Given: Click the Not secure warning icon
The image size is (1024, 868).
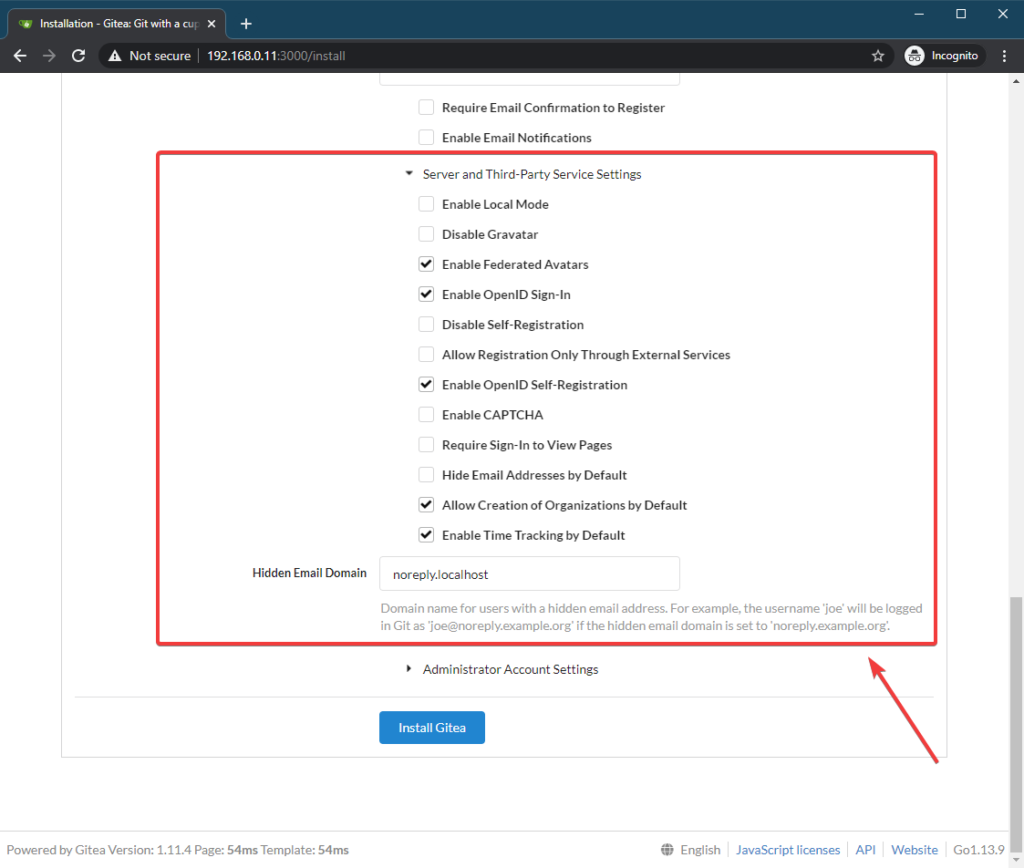Looking at the screenshot, I should pyautogui.click(x=115, y=56).
